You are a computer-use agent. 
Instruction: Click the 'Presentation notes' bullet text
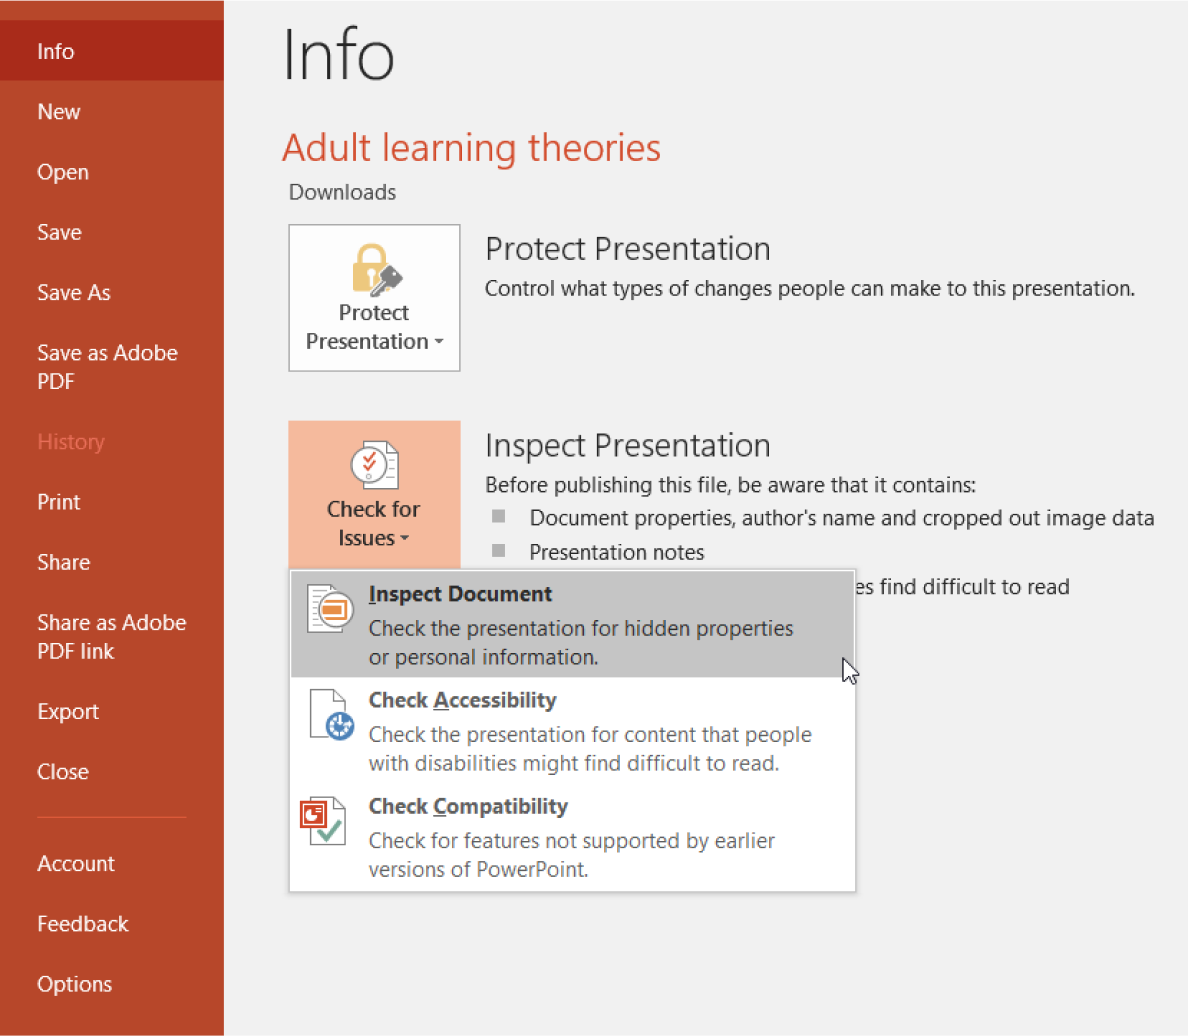(617, 552)
